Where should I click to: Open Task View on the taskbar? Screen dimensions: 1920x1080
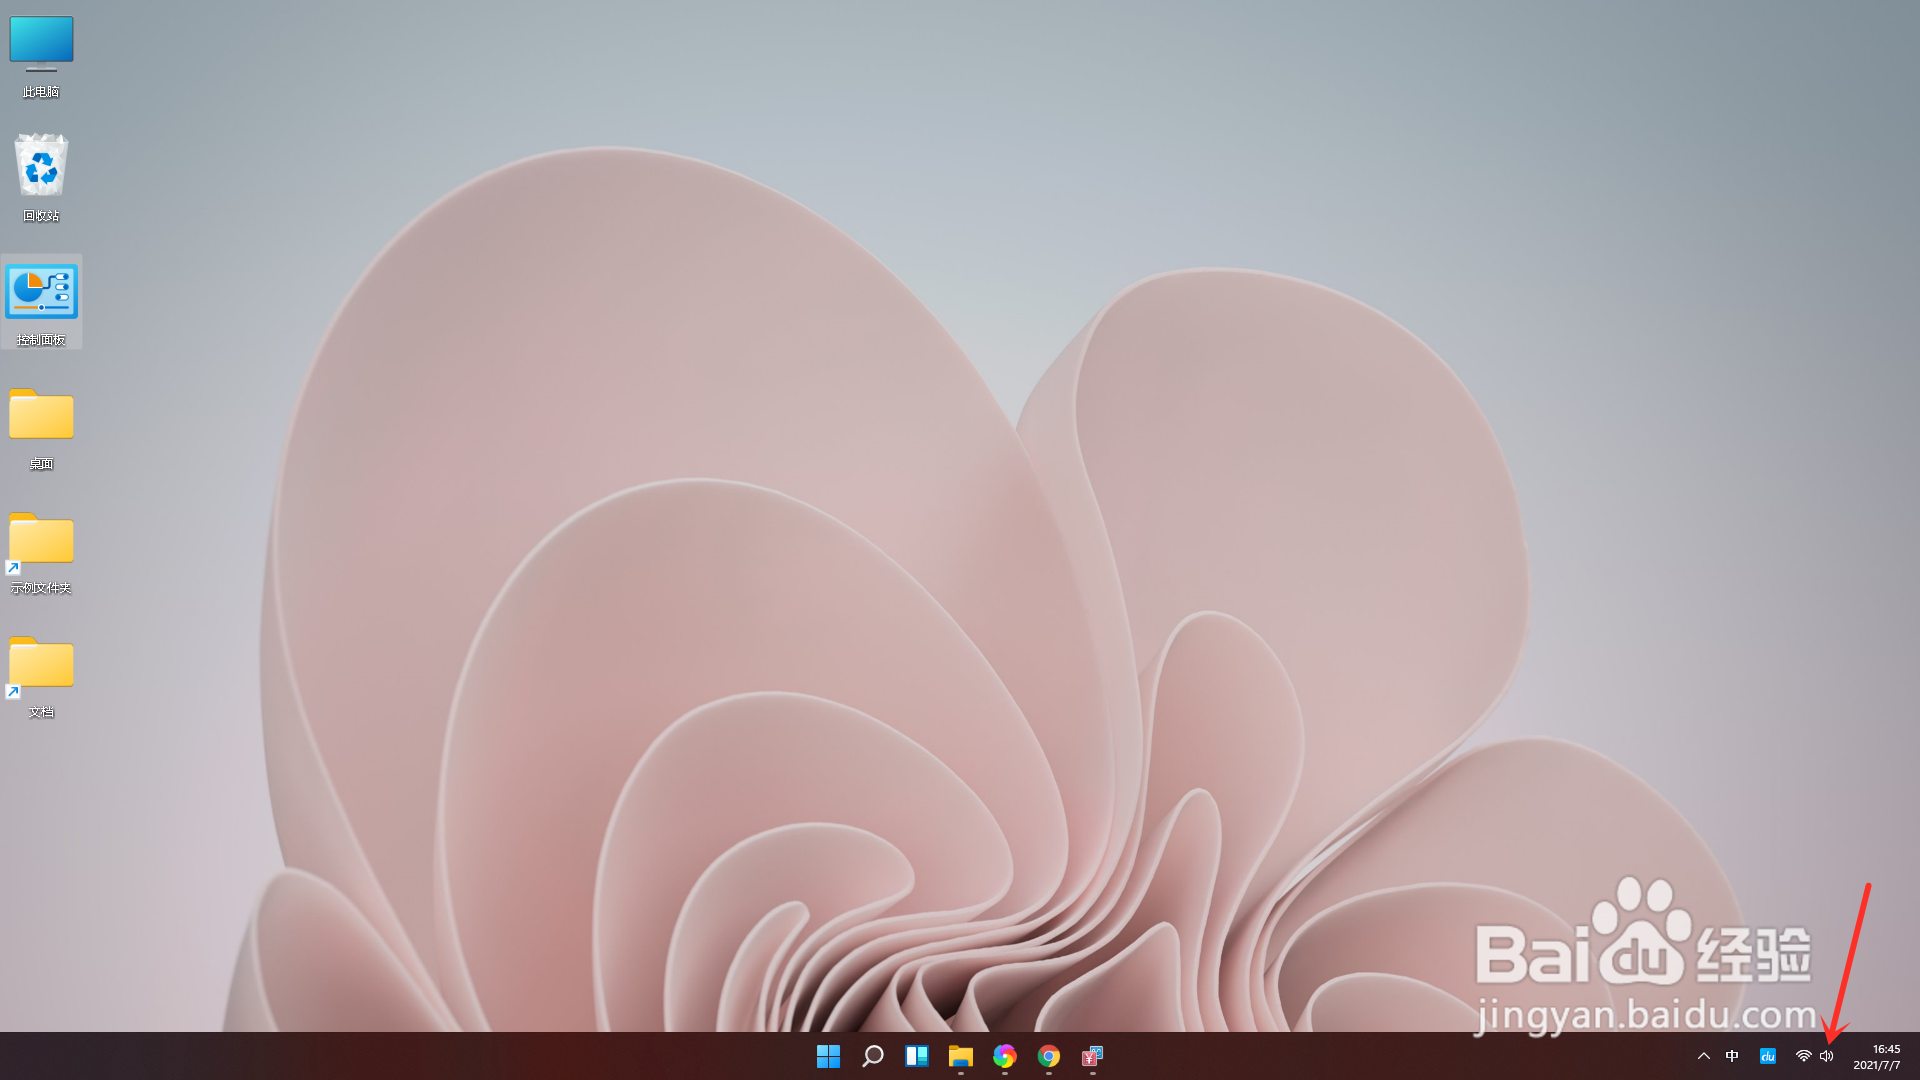[917, 1056]
